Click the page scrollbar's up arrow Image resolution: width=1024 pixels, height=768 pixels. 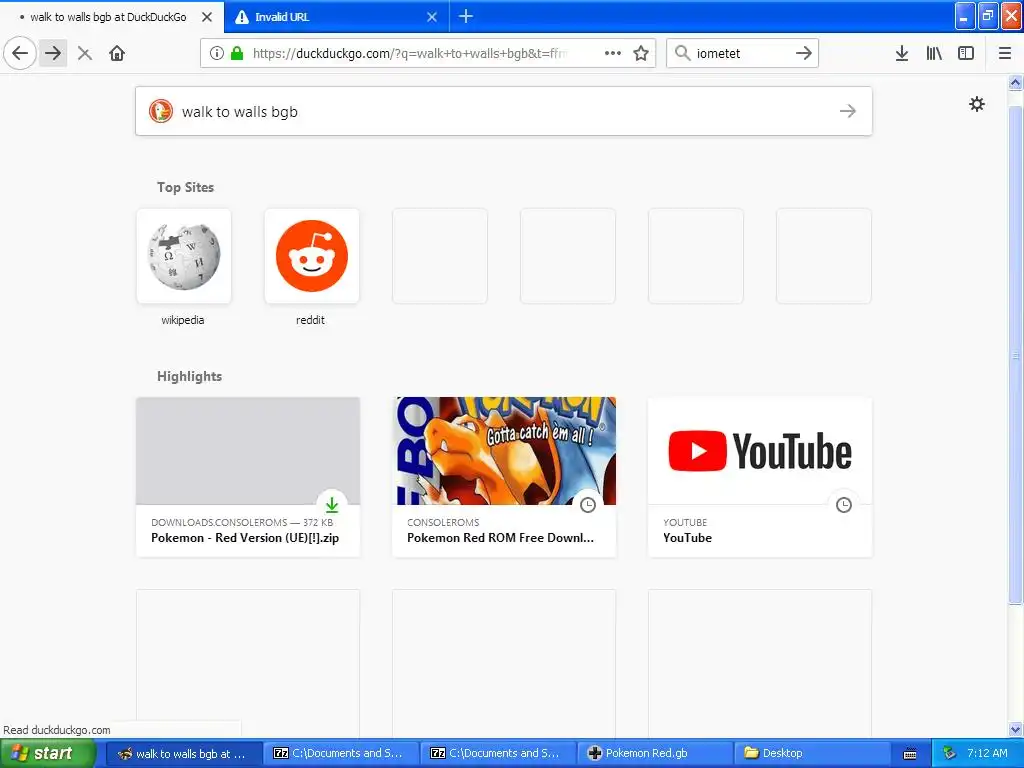point(1016,82)
